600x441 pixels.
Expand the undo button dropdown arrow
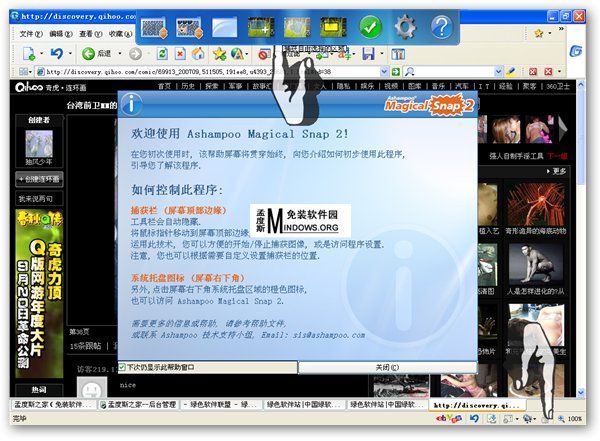(70, 54)
